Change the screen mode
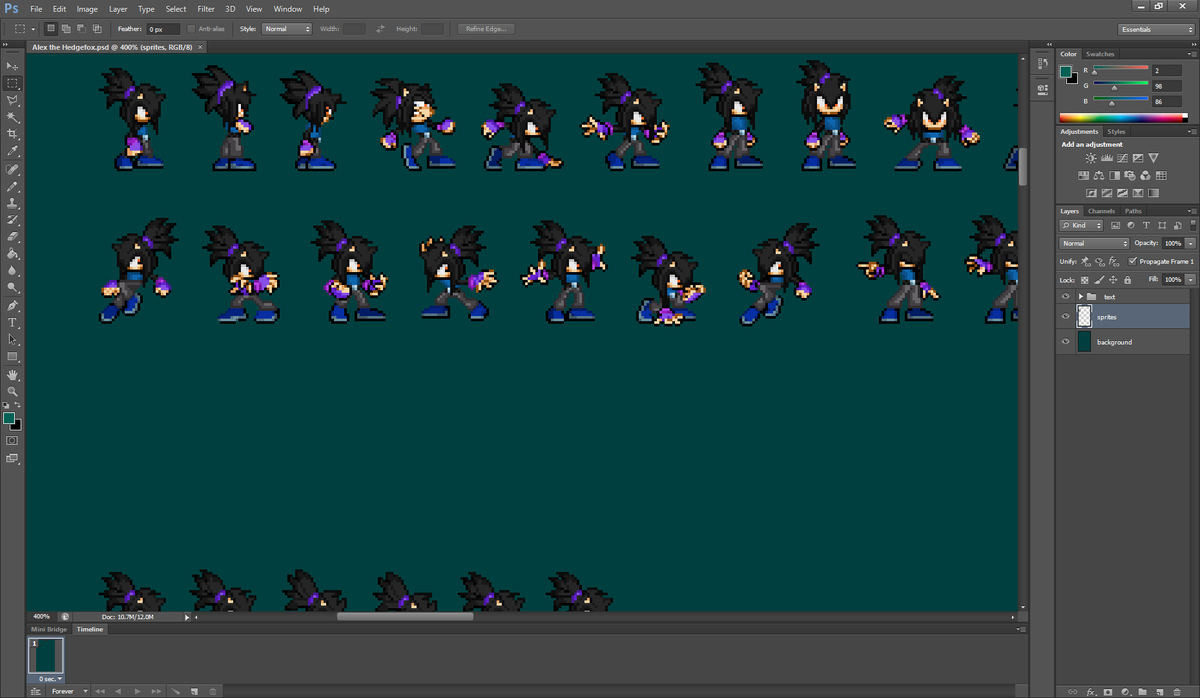This screenshot has height=698, width=1200. pos(12,458)
